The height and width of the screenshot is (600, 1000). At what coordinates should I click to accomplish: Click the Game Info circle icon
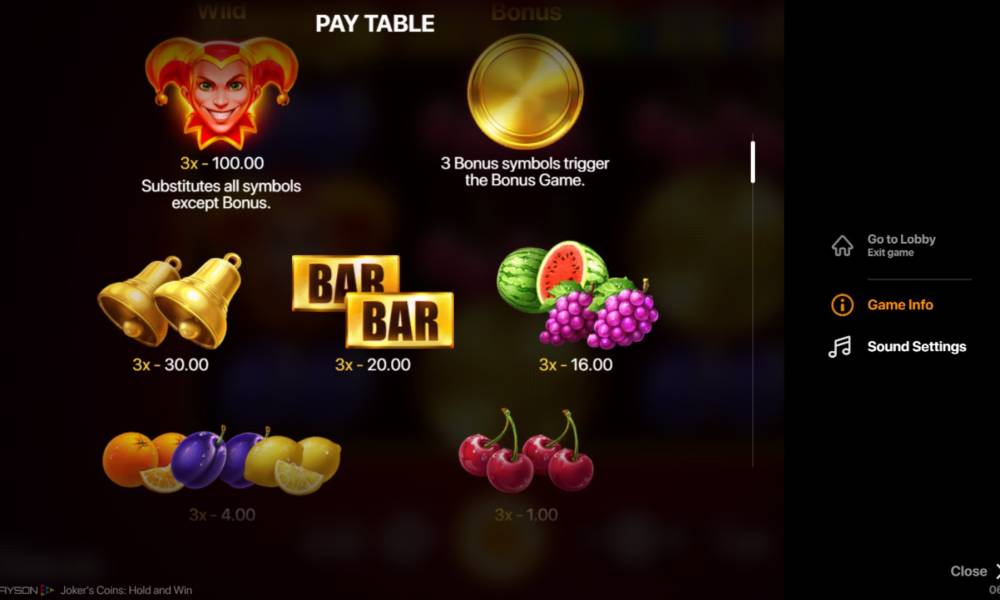(842, 305)
